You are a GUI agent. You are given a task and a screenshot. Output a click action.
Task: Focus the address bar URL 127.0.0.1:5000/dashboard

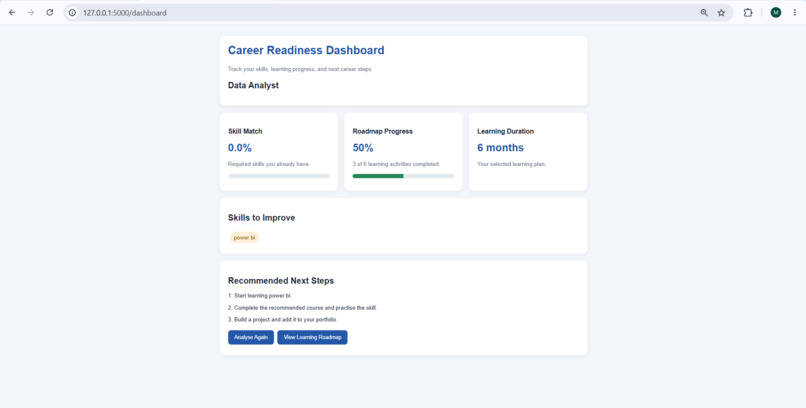(125, 13)
